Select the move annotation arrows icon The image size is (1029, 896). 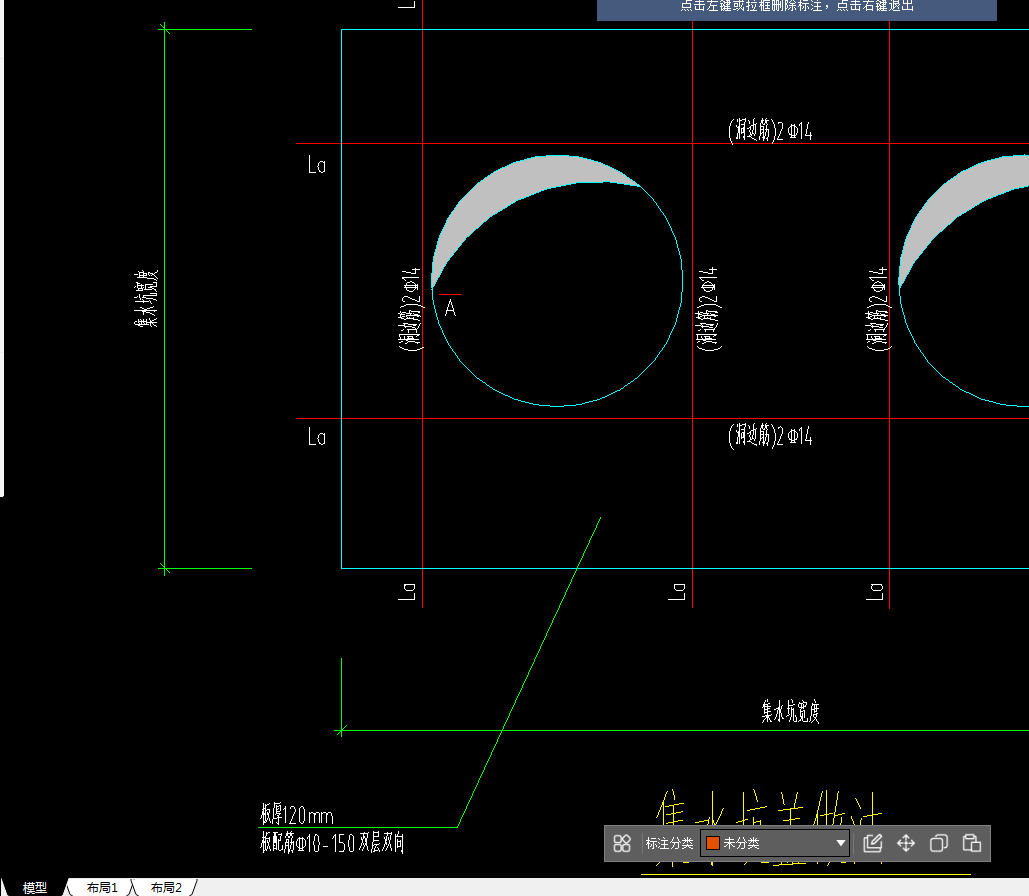tap(906, 843)
